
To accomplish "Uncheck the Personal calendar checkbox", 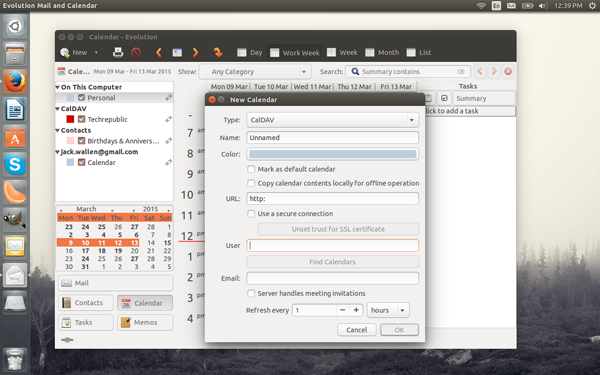I will [x=82, y=98].
